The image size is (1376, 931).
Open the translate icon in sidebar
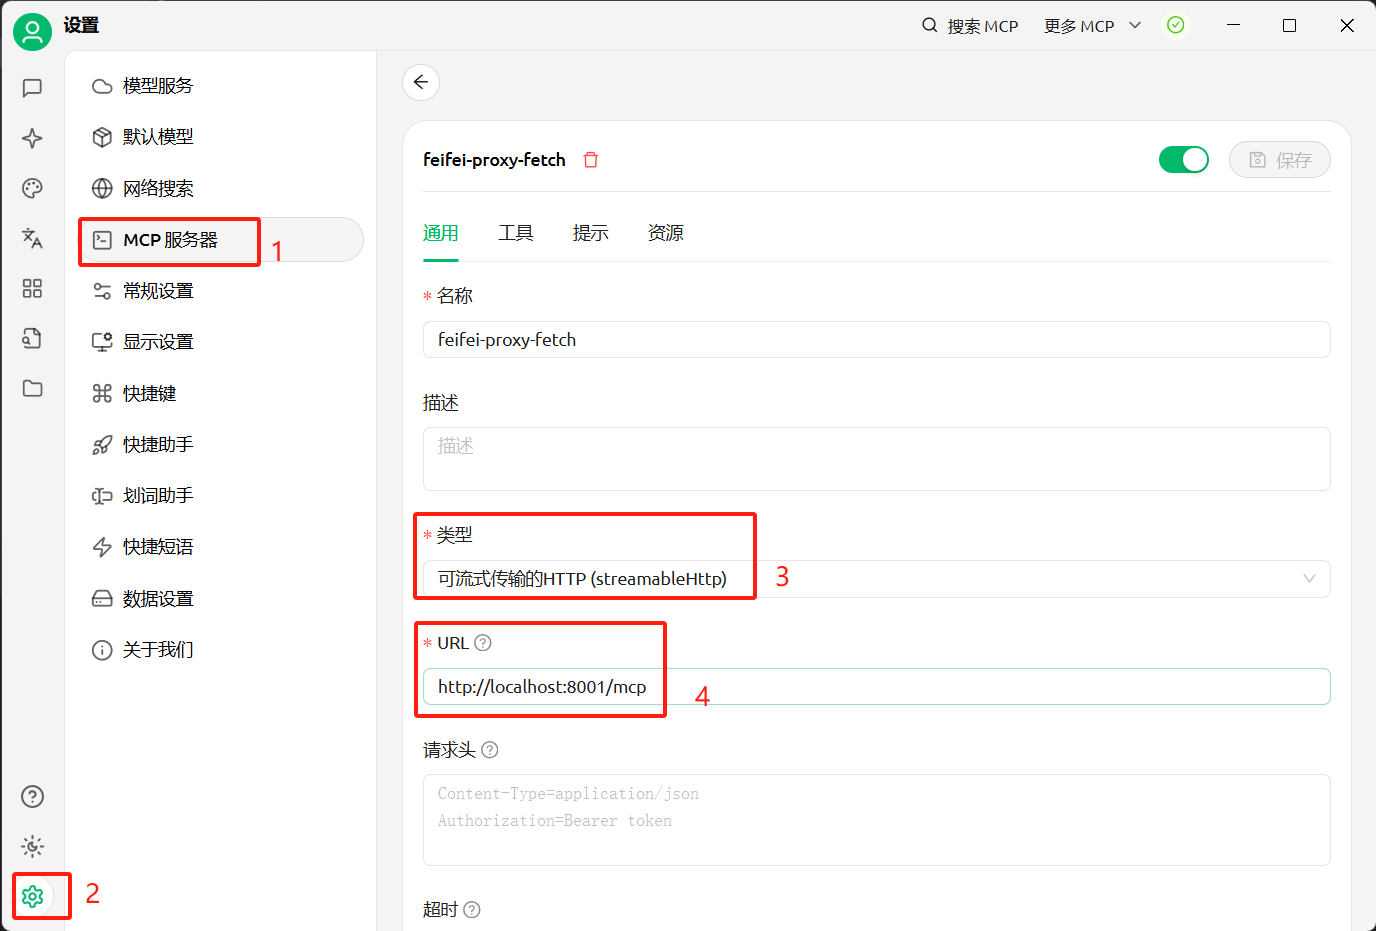(x=32, y=238)
